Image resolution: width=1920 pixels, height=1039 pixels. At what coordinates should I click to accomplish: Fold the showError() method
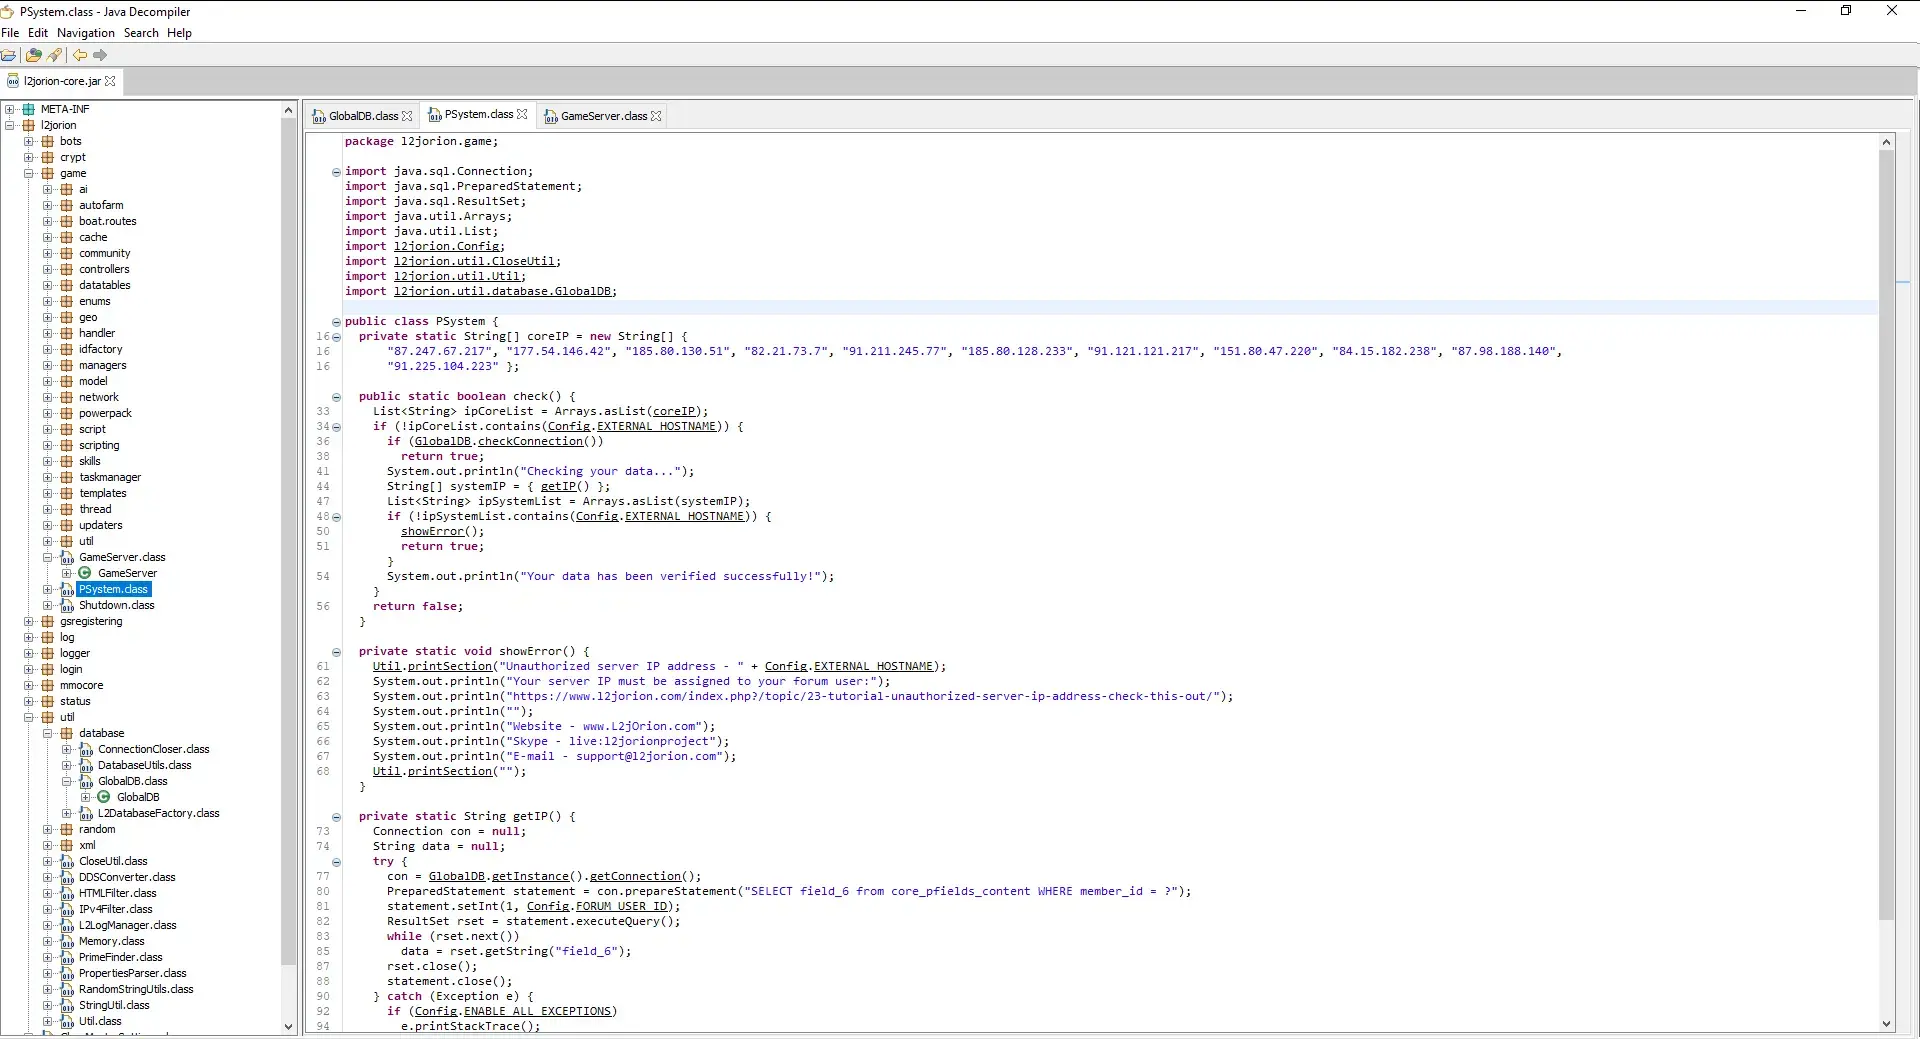(336, 652)
